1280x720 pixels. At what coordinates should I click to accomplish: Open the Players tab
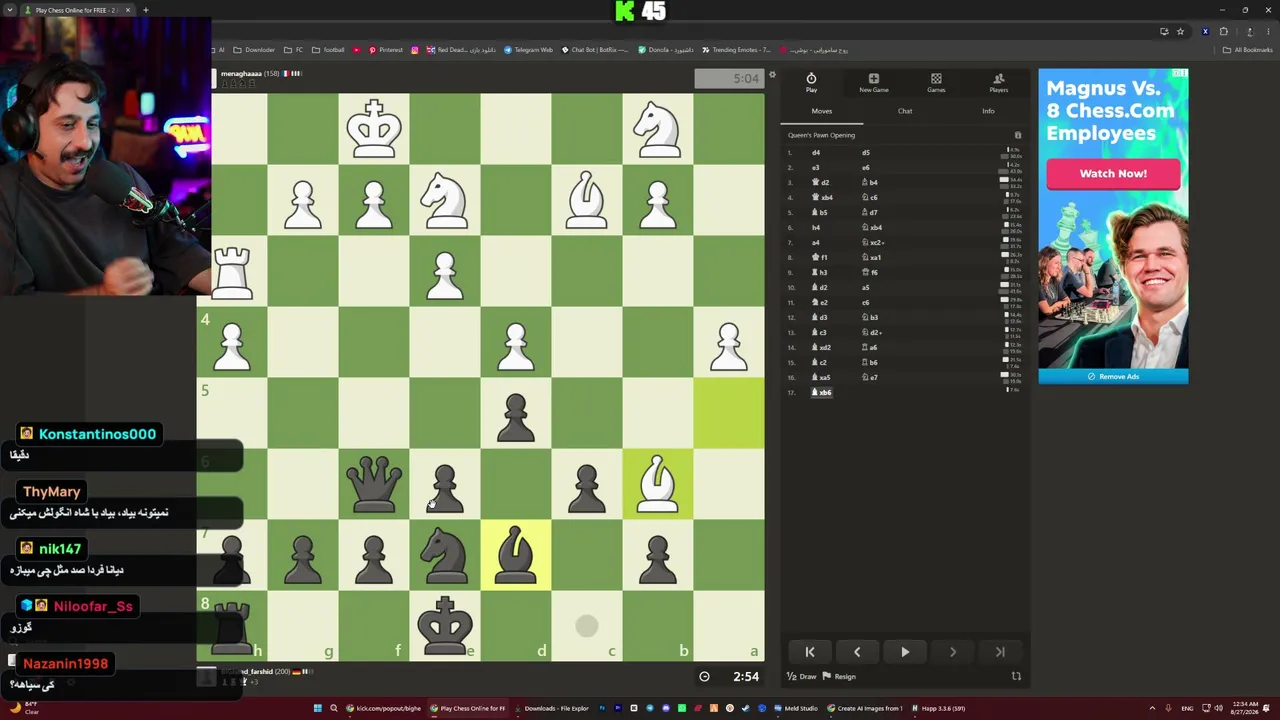pyautogui.click(x=998, y=83)
